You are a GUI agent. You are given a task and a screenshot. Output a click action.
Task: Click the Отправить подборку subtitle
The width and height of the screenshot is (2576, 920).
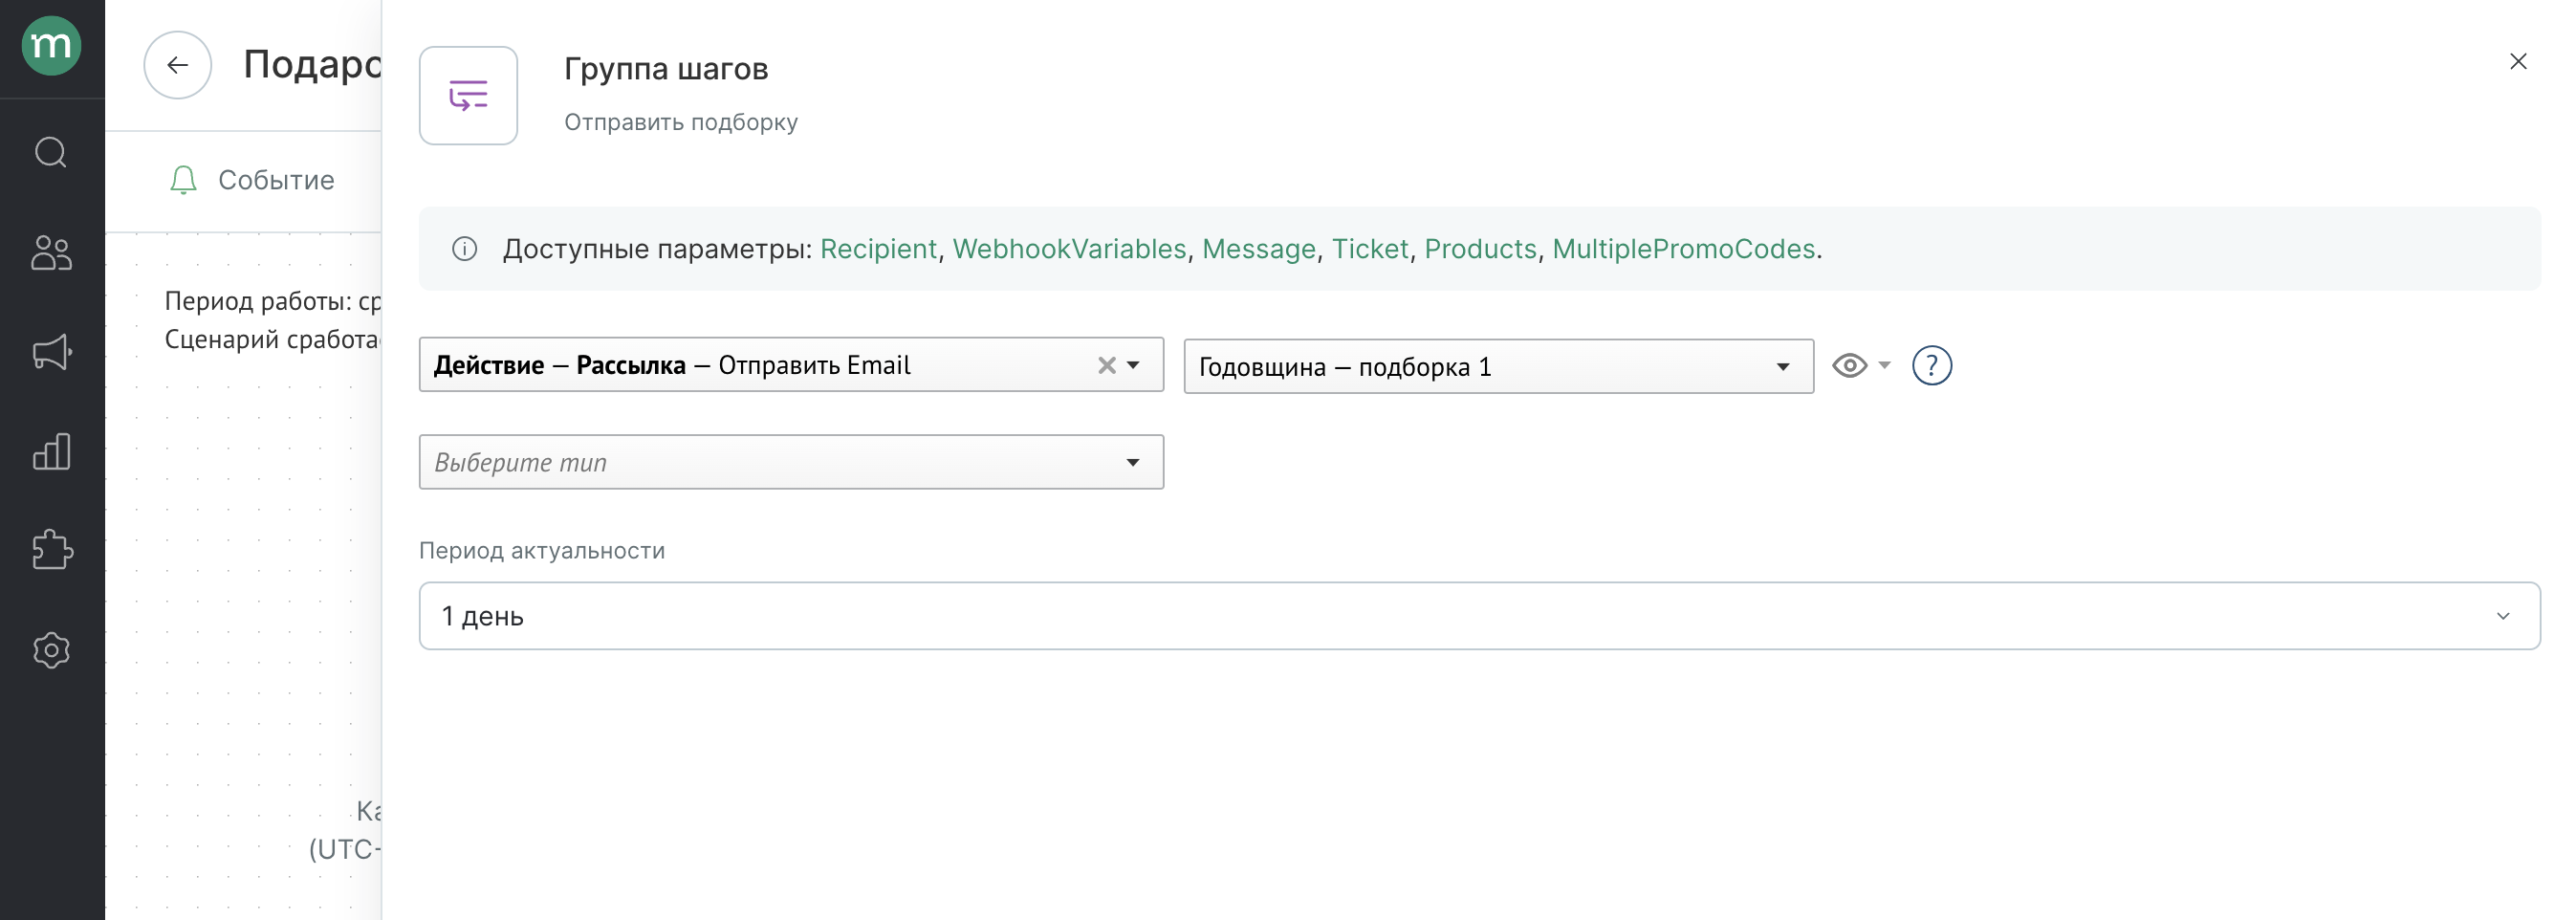pos(680,122)
